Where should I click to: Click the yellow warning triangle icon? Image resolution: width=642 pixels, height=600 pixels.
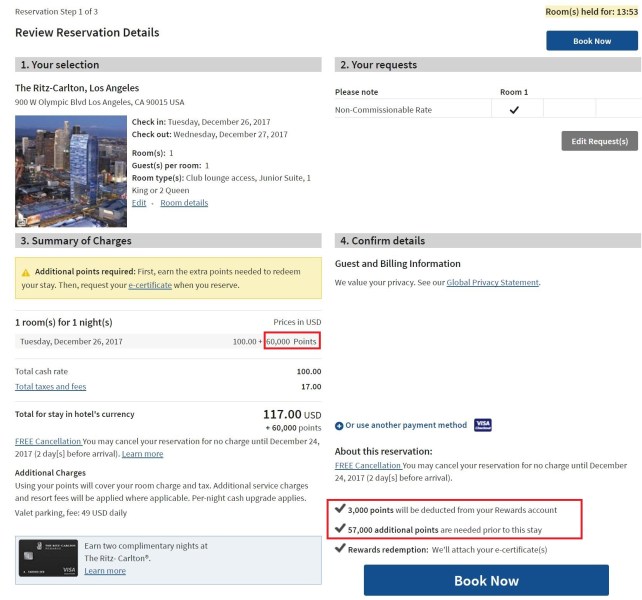(26, 272)
